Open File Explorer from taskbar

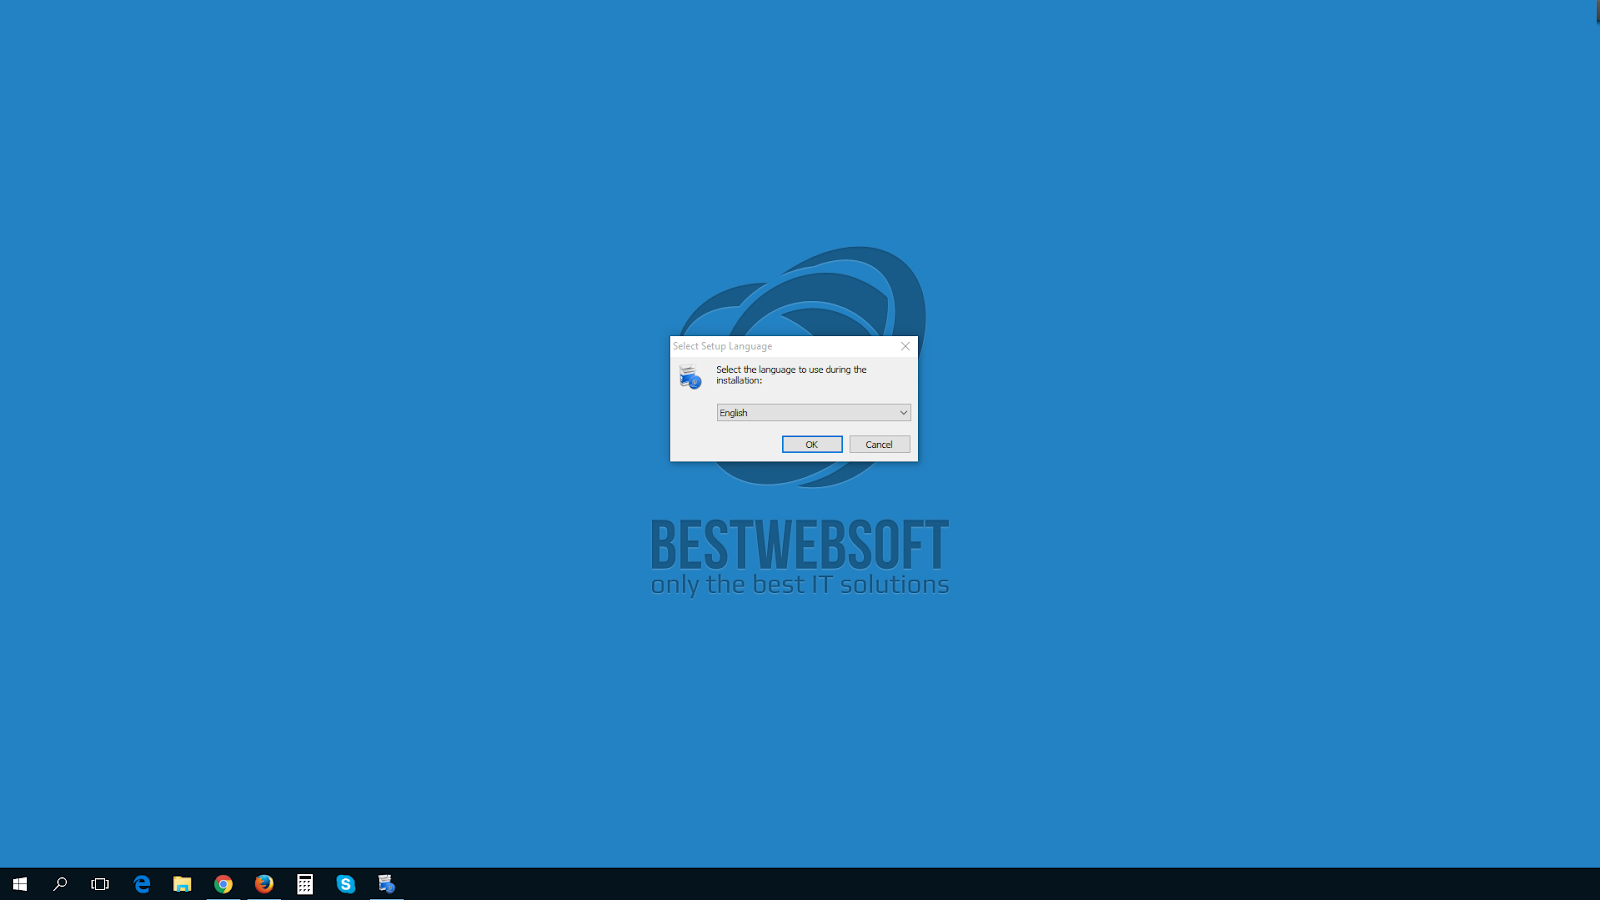pyautogui.click(x=182, y=884)
